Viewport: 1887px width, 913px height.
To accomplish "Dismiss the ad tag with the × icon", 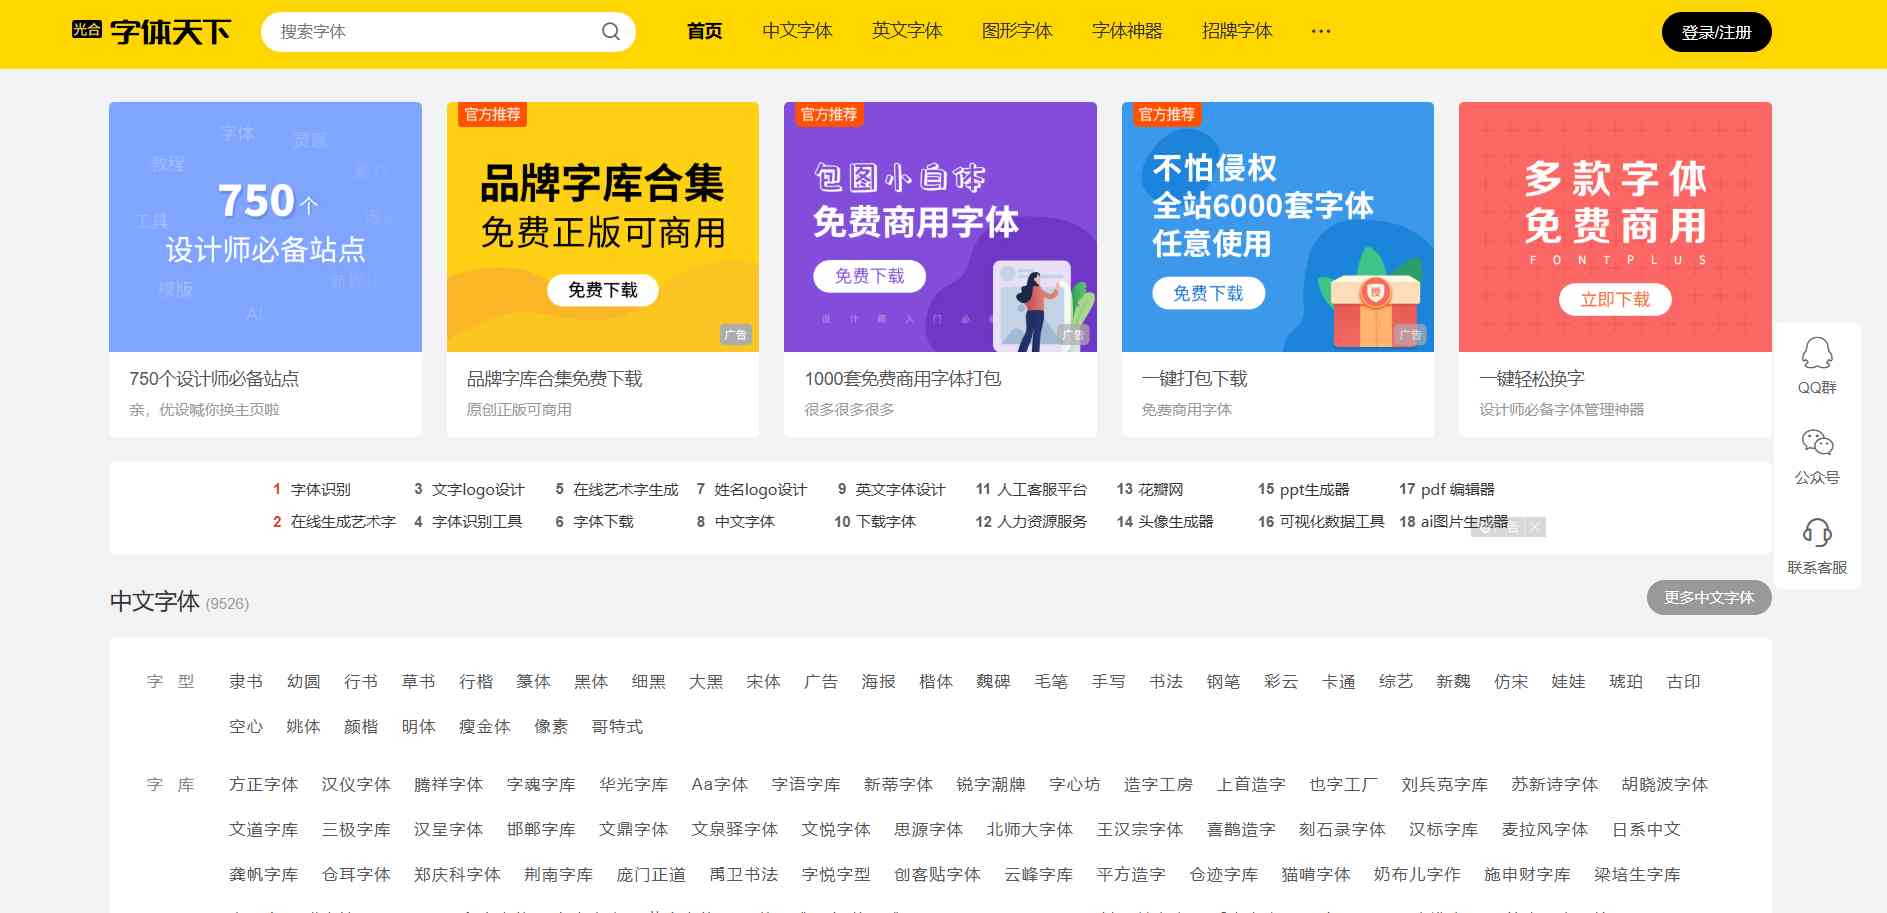I will pyautogui.click(x=1533, y=527).
